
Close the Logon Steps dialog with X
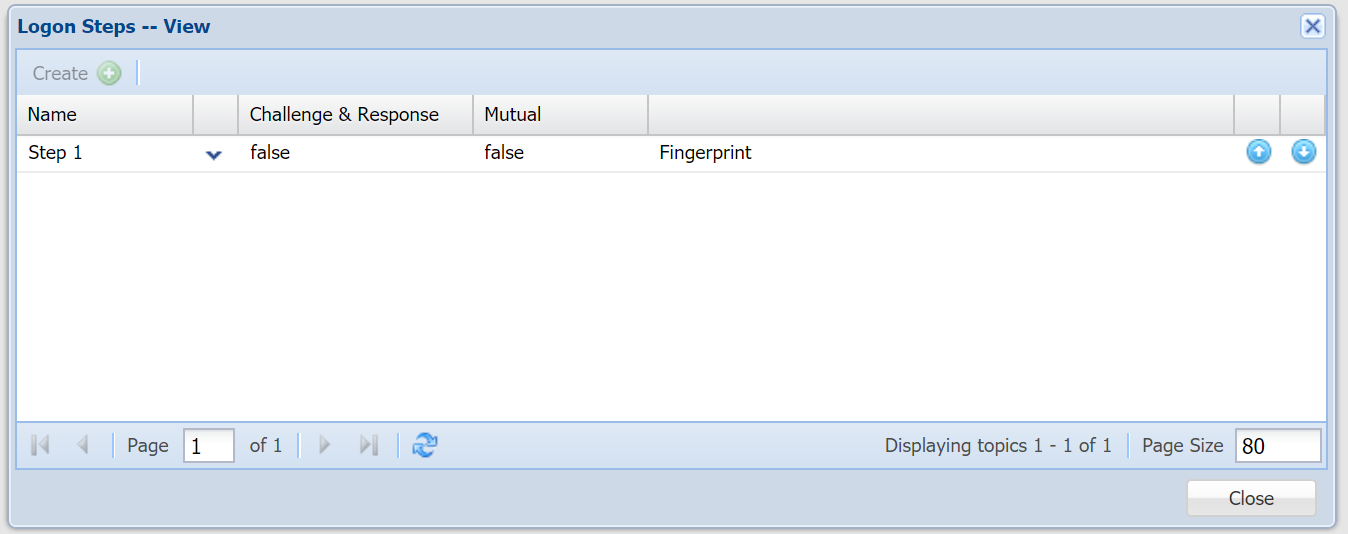click(x=1312, y=27)
